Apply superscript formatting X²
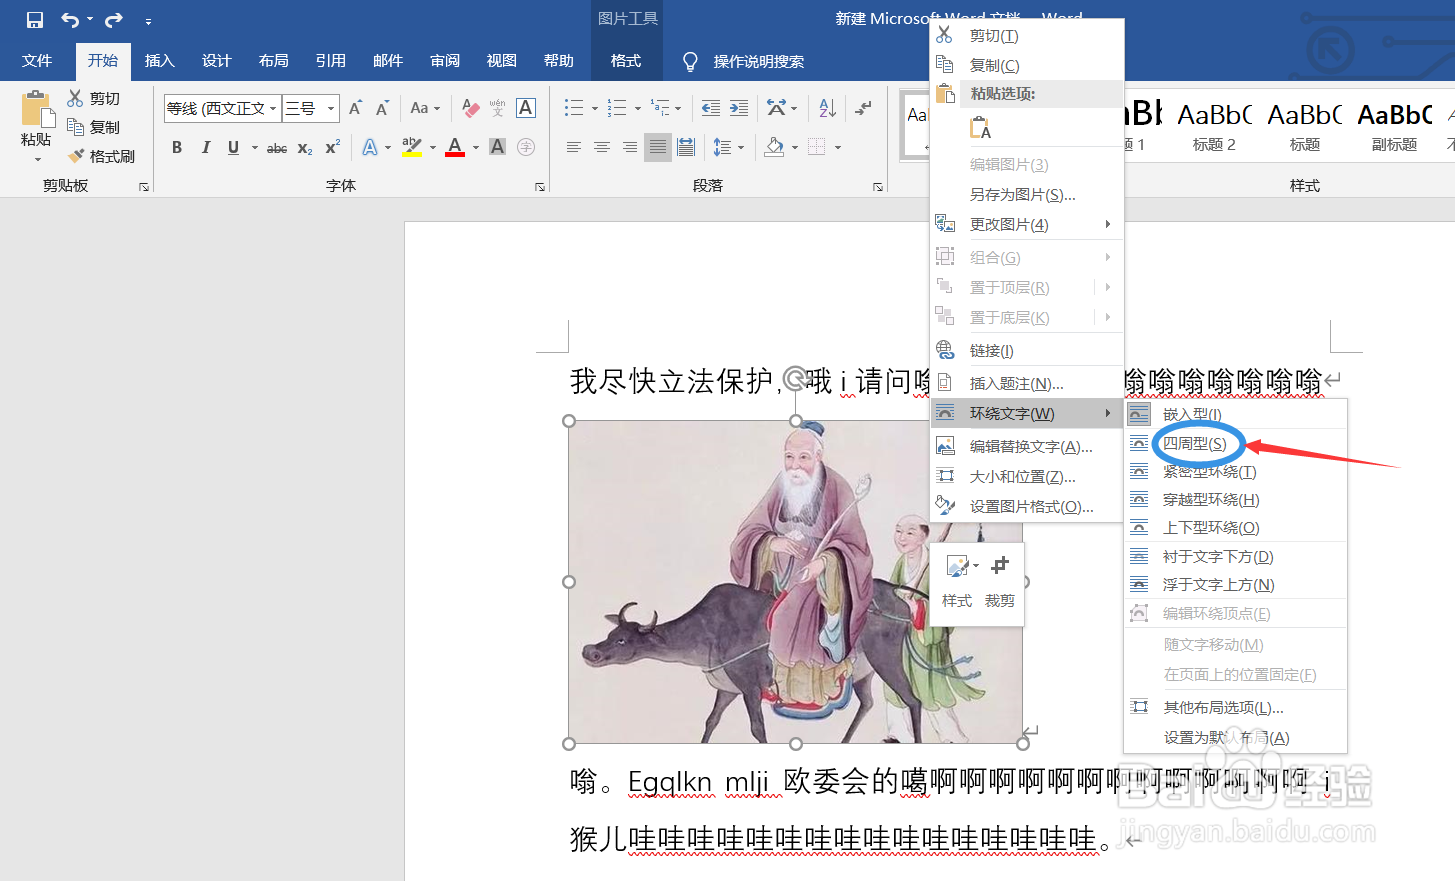Viewport: 1455px width, 881px height. coord(333,148)
